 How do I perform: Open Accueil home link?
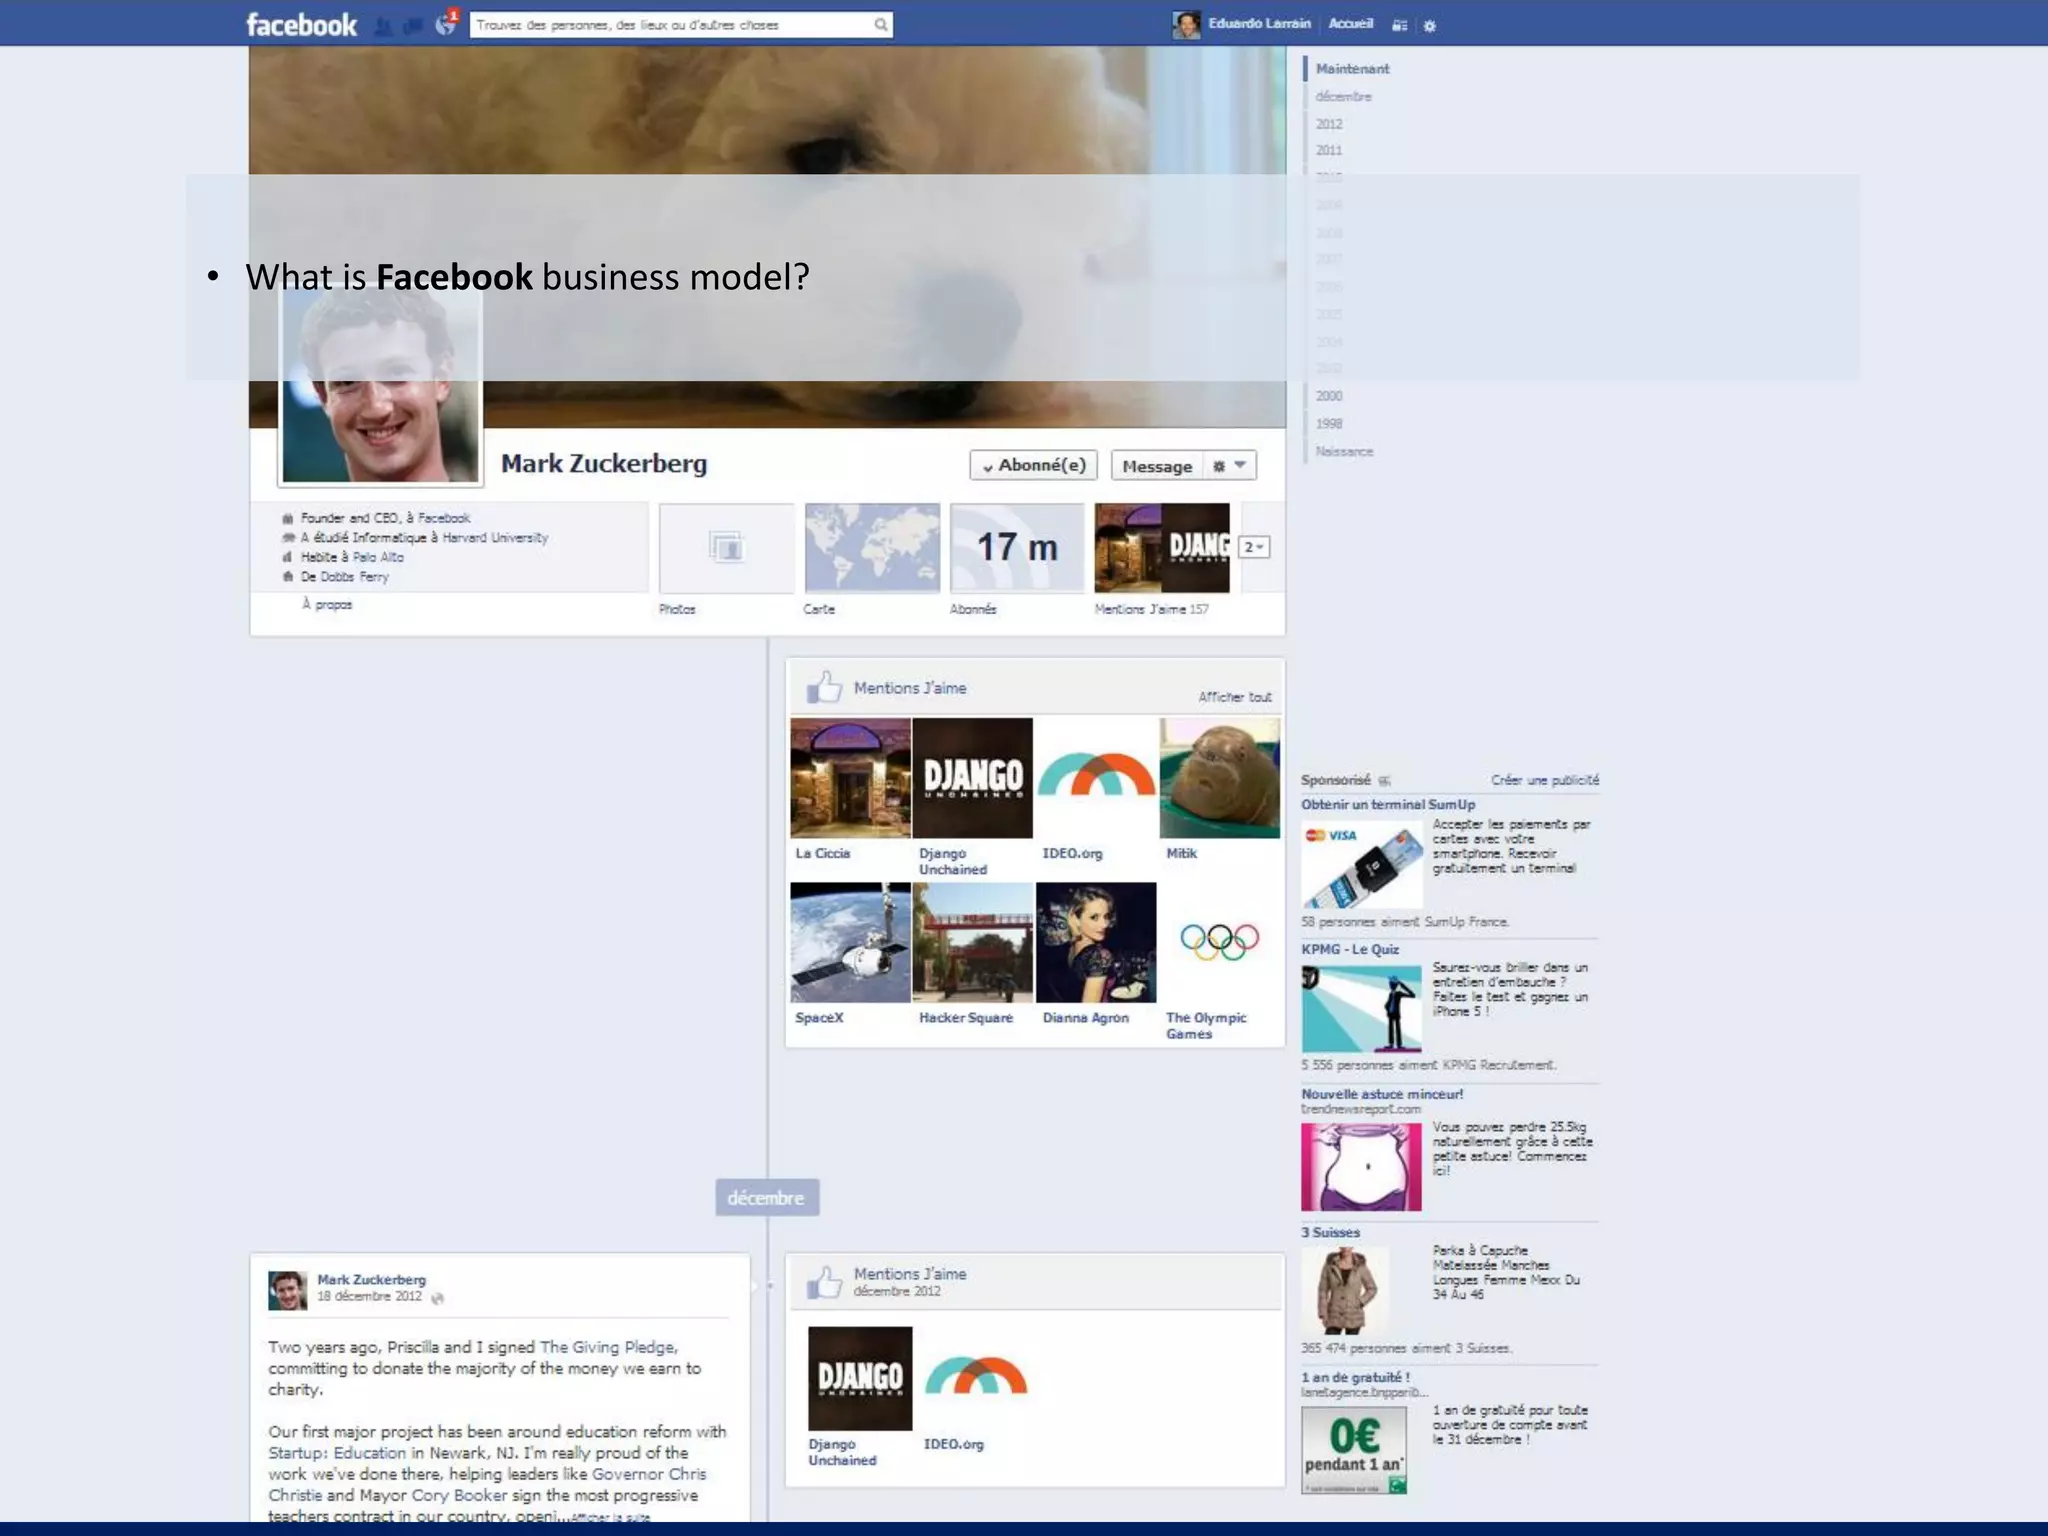point(1350,24)
